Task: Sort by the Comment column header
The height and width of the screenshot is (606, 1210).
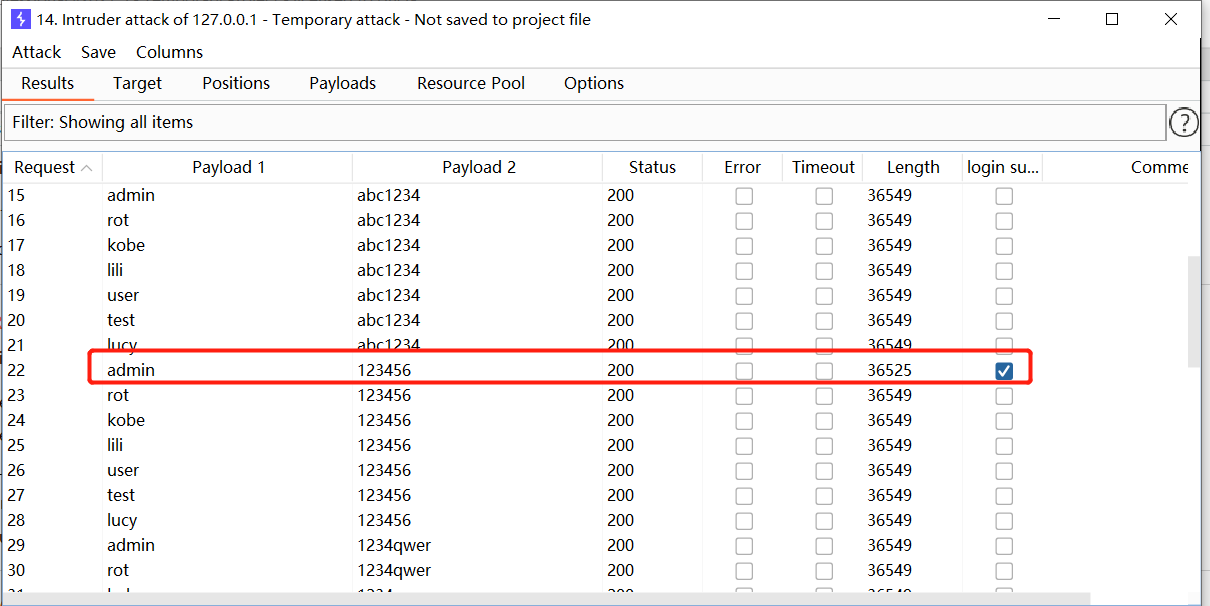Action: click(1116, 167)
